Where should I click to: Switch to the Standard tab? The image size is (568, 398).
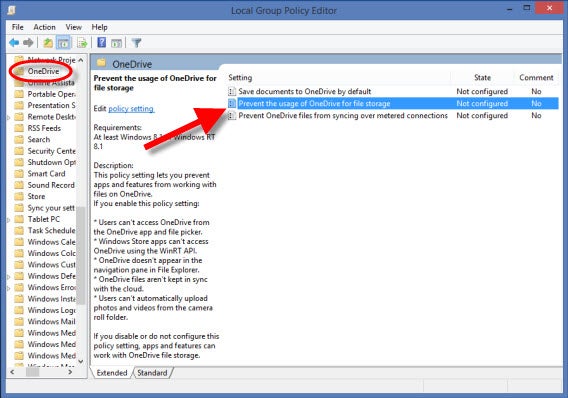[152, 373]
